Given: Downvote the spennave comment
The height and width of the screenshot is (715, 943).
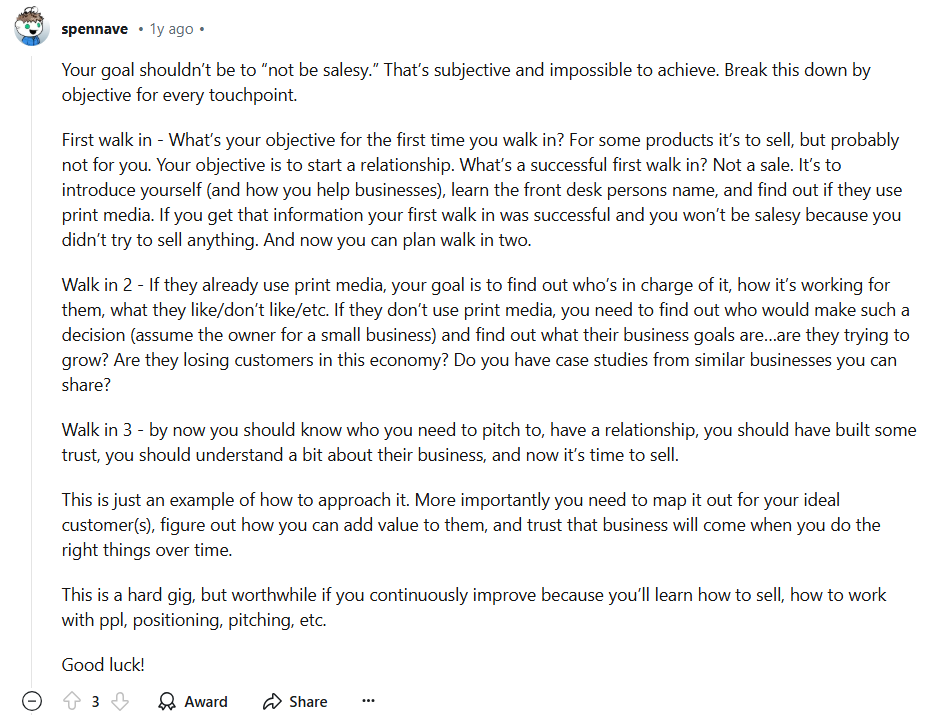Looking at the screenshot, I should click(x=120, y=701).
